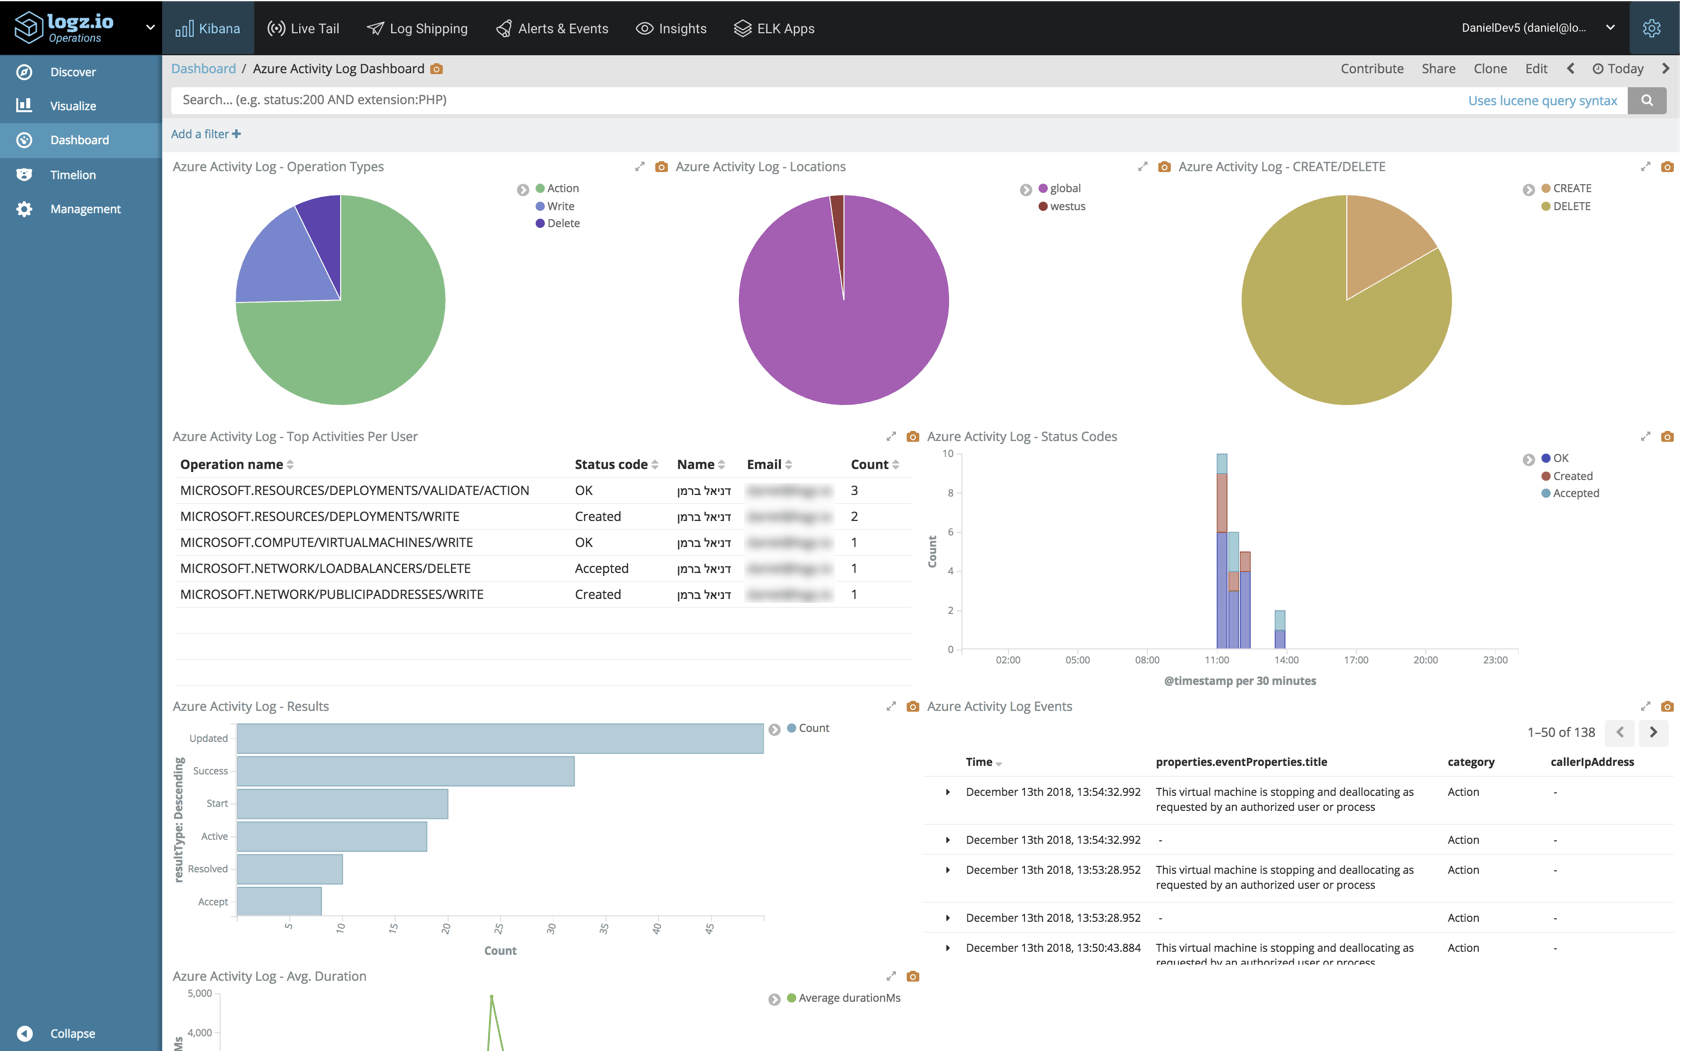Expand the Activity Log Events panel
Image resolution: width=1681 pixels, height=1051 pixels.
pyautogui.click(x=1646, y=707)
